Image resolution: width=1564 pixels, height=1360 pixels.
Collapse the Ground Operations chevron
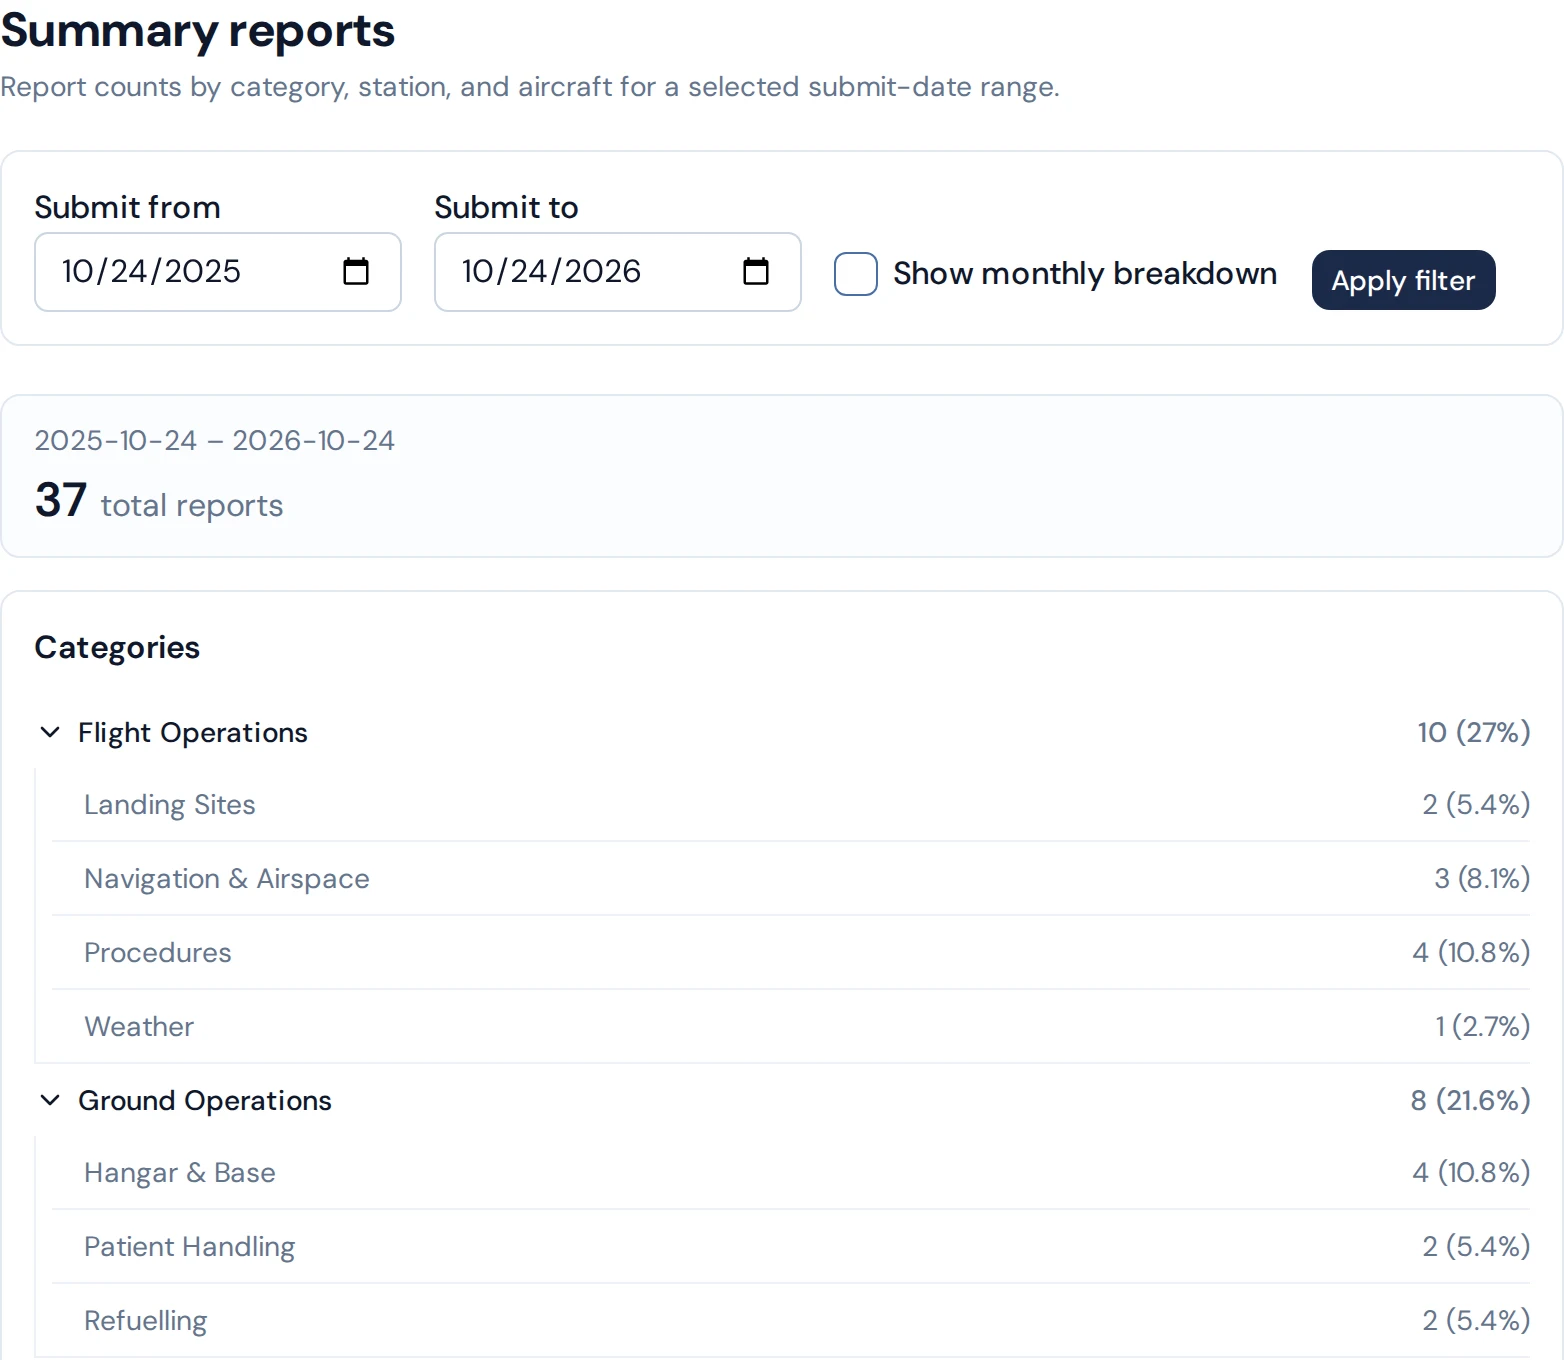pyautogui.click(x=50, y=1100)
